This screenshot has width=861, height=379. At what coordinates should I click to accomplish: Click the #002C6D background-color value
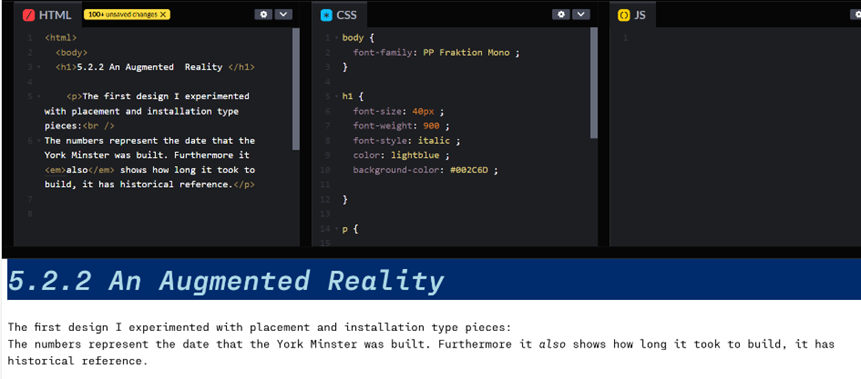pos(469,170)
